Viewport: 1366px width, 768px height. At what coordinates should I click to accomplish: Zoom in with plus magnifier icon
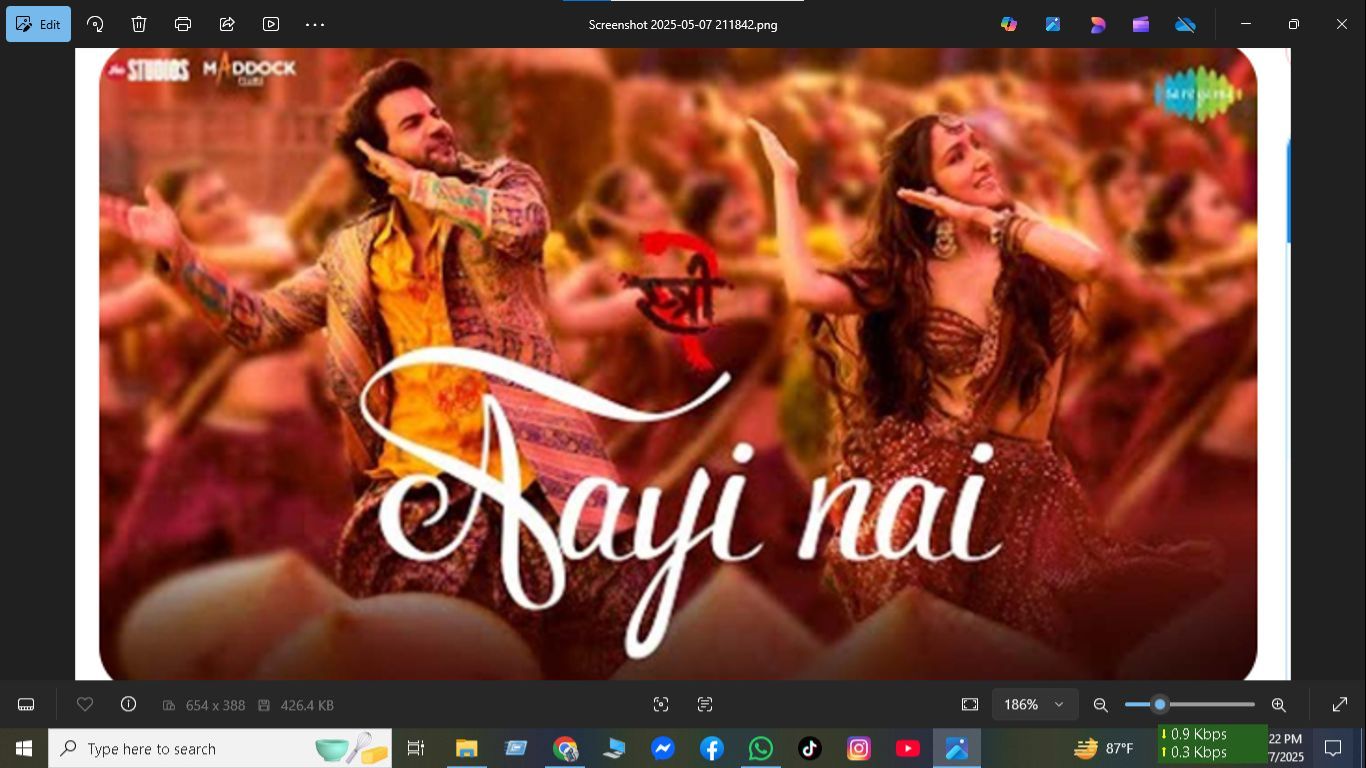pos(1278,705)
